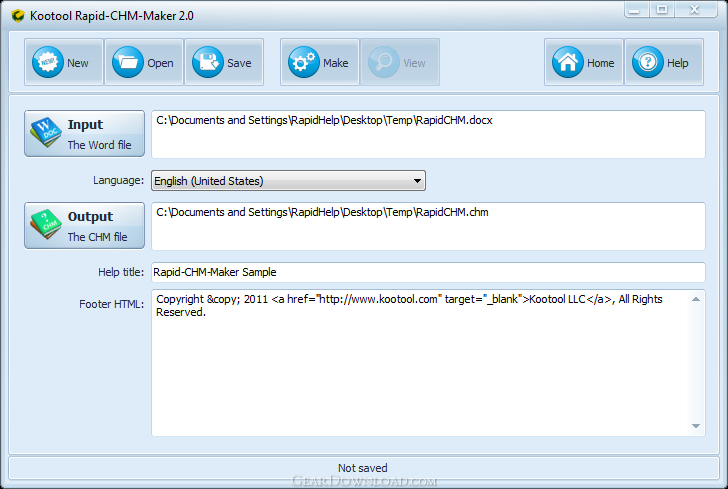Open Help with question mark icon
This screenshot has width=728, height=489.
click(x=648, y=63)
